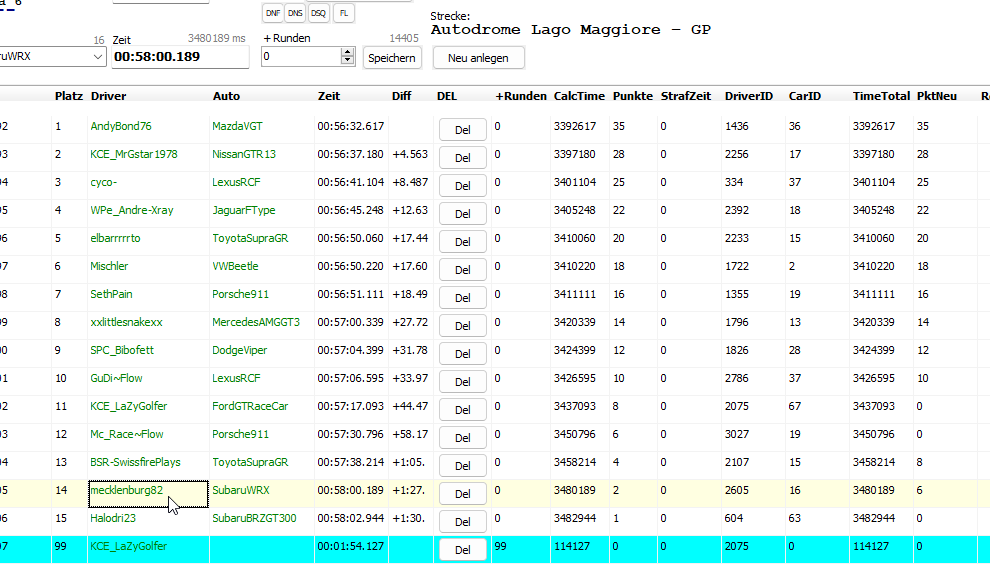The width and height of the screenshot is (990, 587).
Task: Click the FL fastest lap button
Action: pyautogui.click(x=344, y=13)
